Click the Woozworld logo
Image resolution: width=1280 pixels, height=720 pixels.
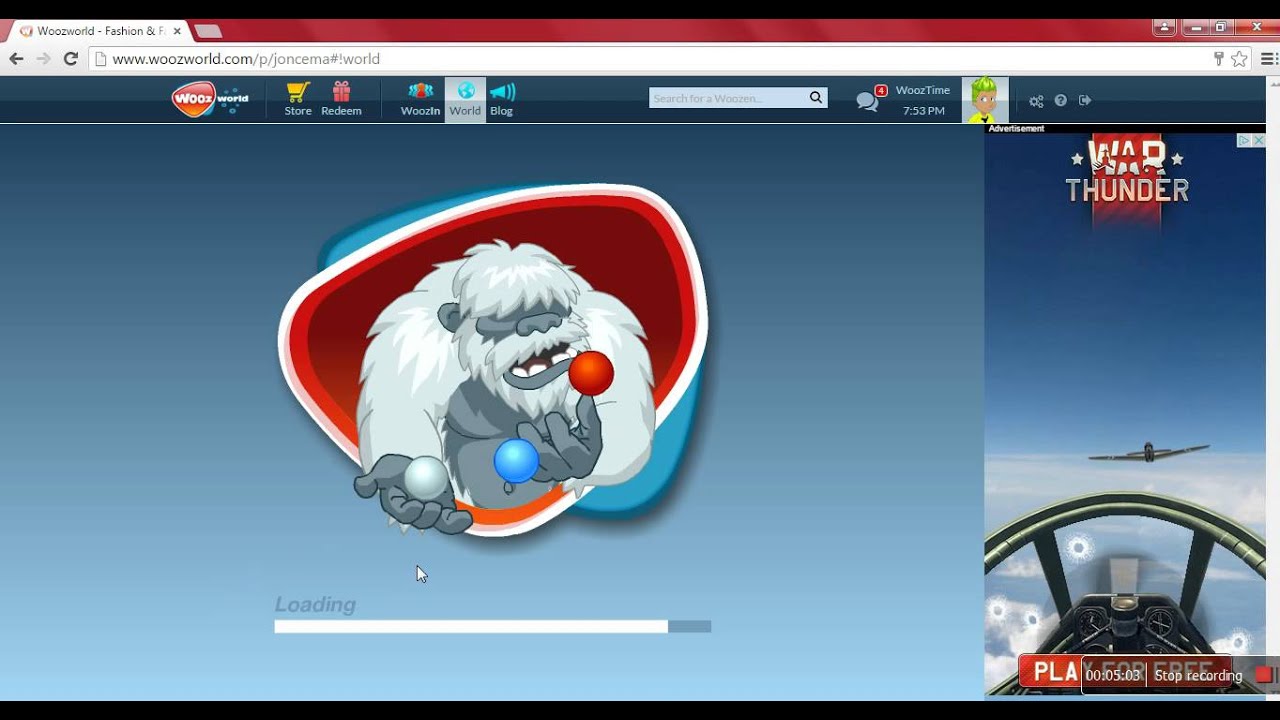(209, 99)
